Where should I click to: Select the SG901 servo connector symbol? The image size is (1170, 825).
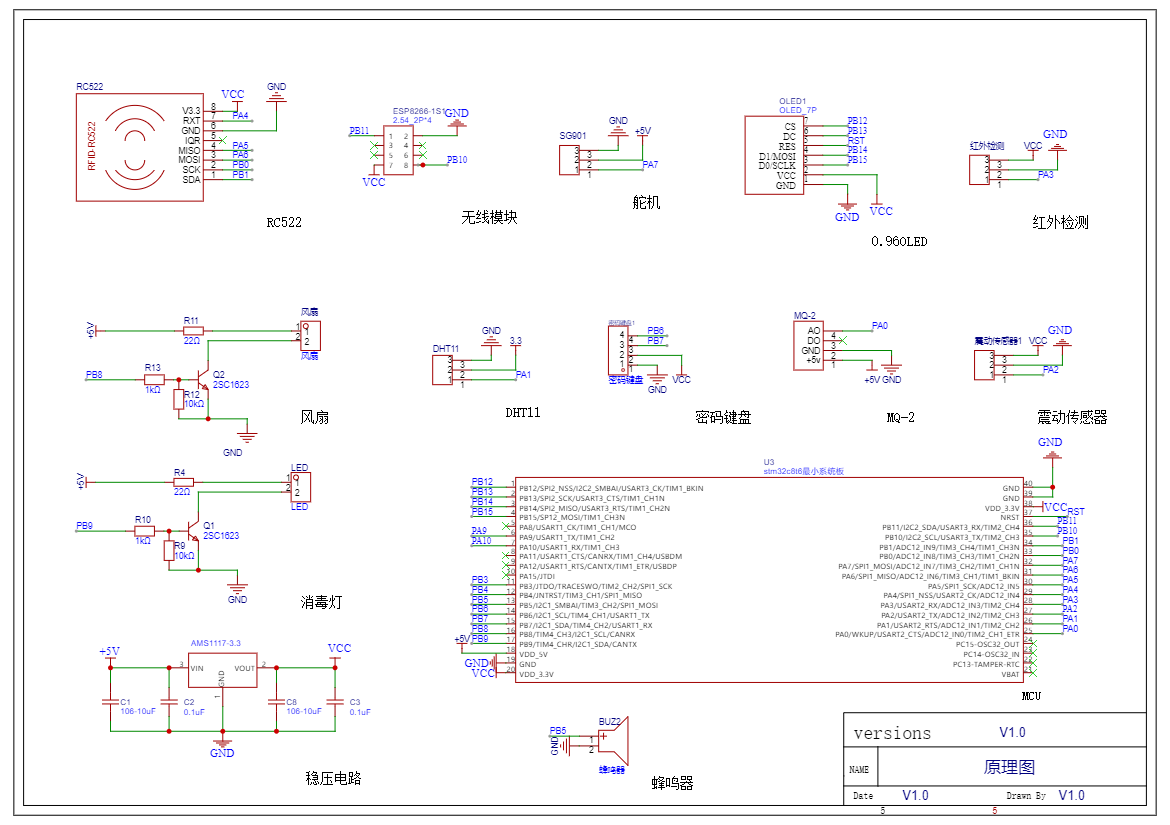pyautogui.click(x=569, y=160)
